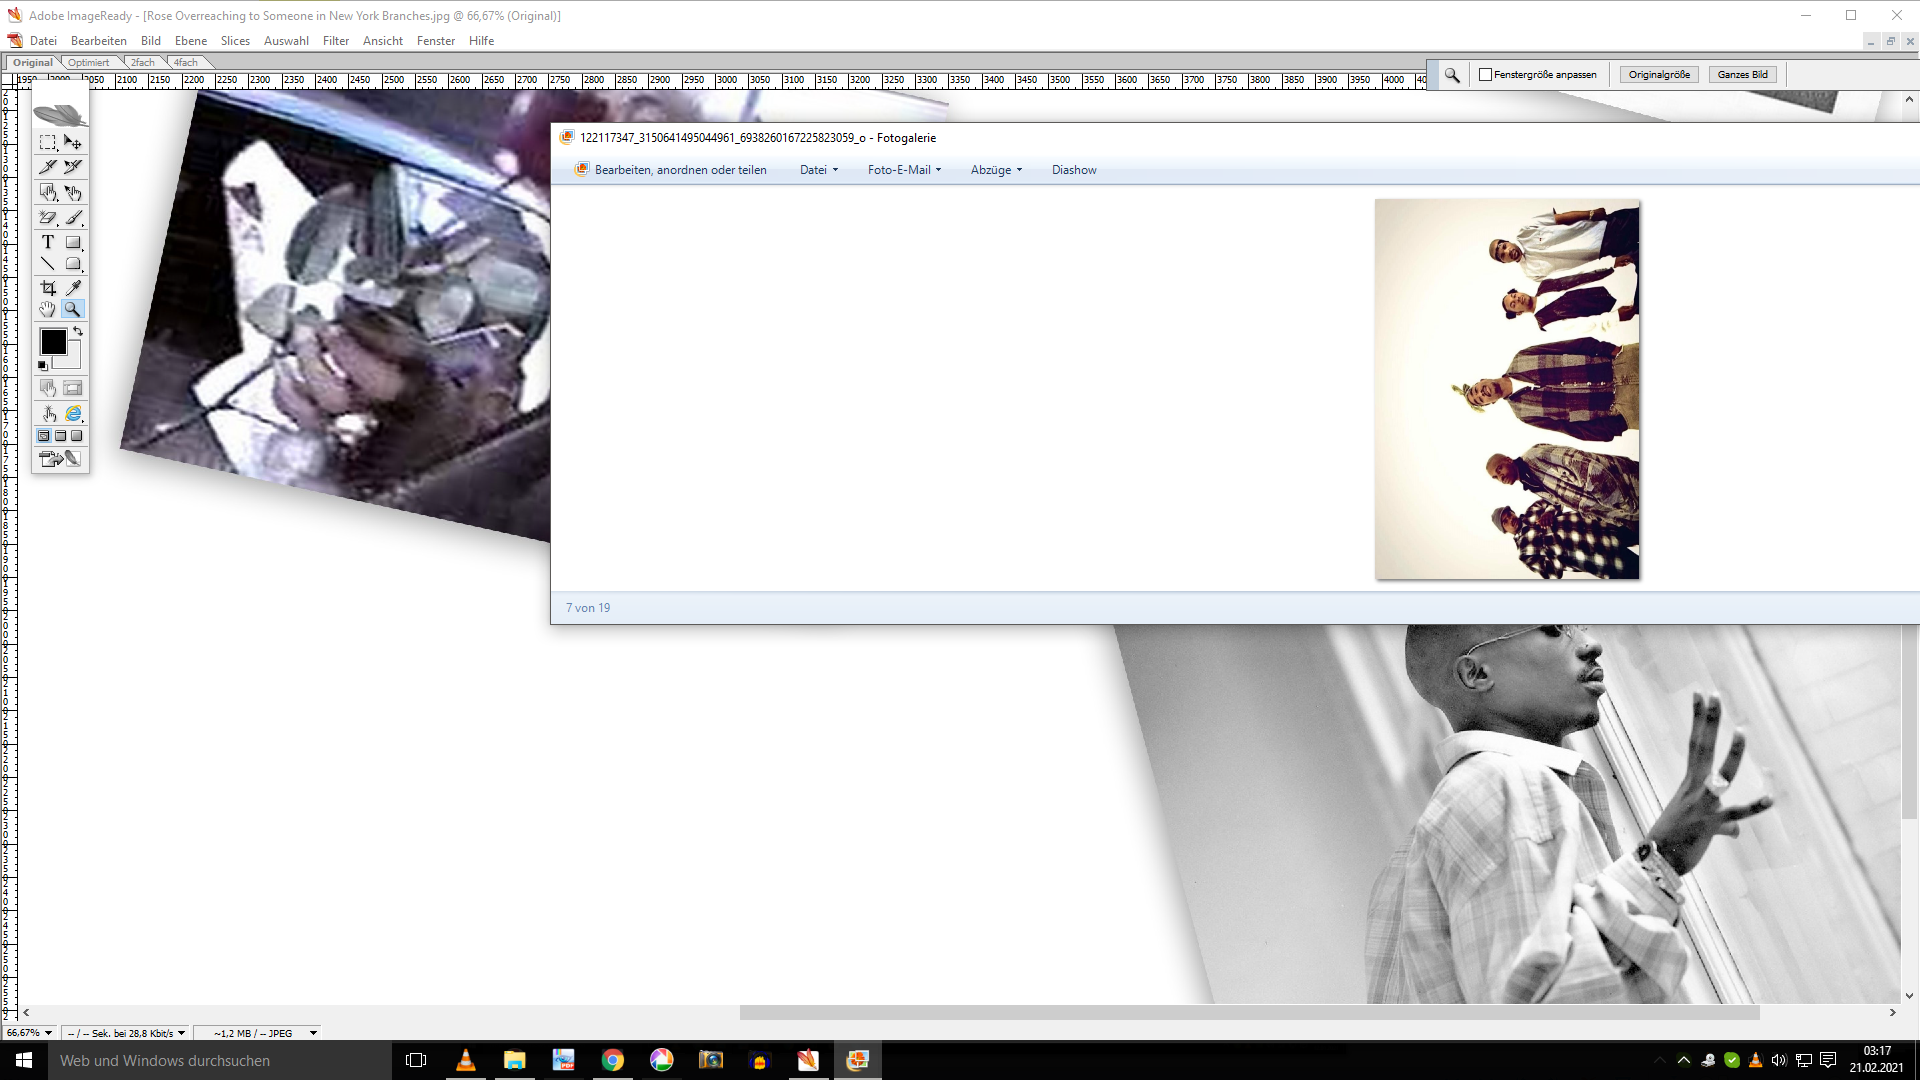This screenshot has height=1080, width=1920.
Task: Open the Ansicht menu
Action: pyautogui.click(x=383, y=41)
